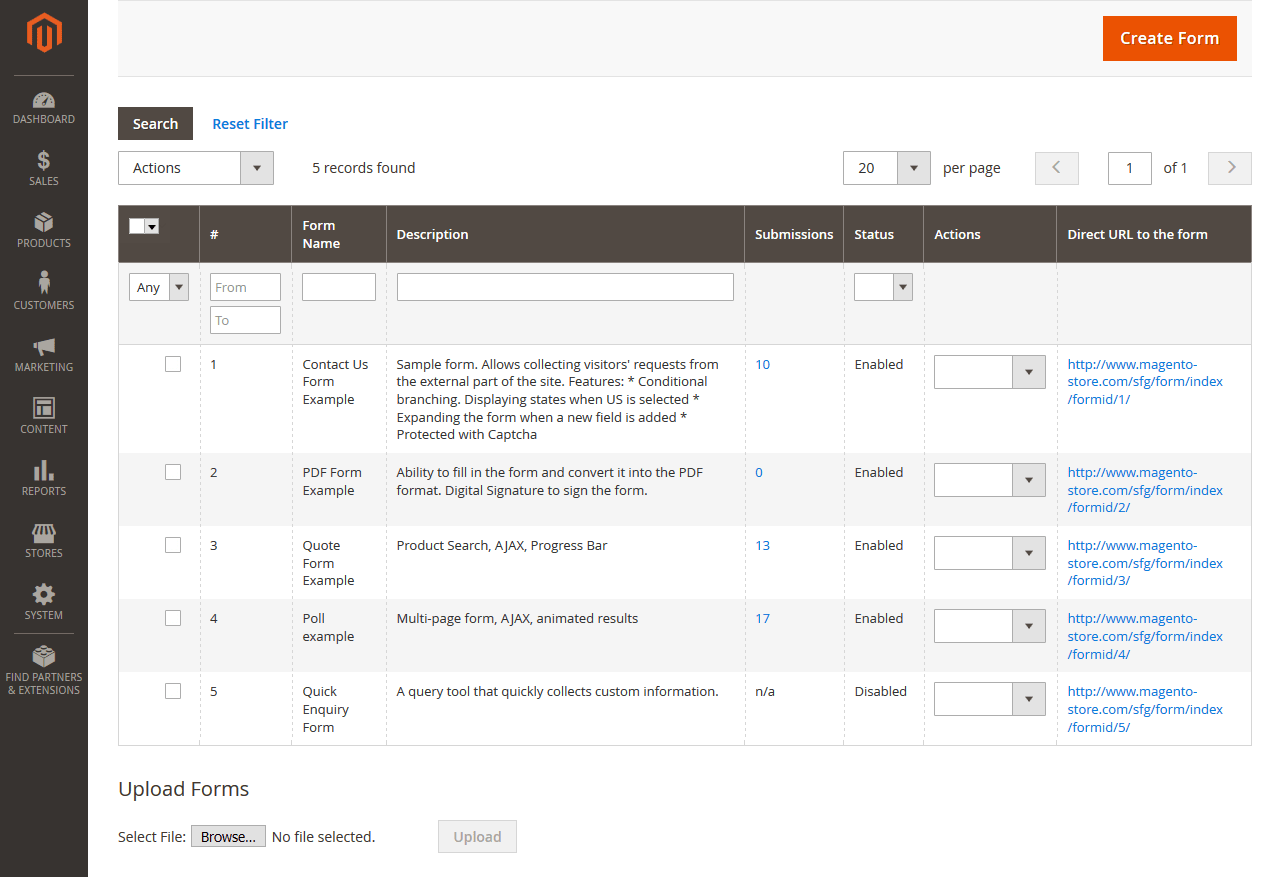Click the Browse button under Upload Forms
Screen dimensions: 1282x877
[228, 836]
